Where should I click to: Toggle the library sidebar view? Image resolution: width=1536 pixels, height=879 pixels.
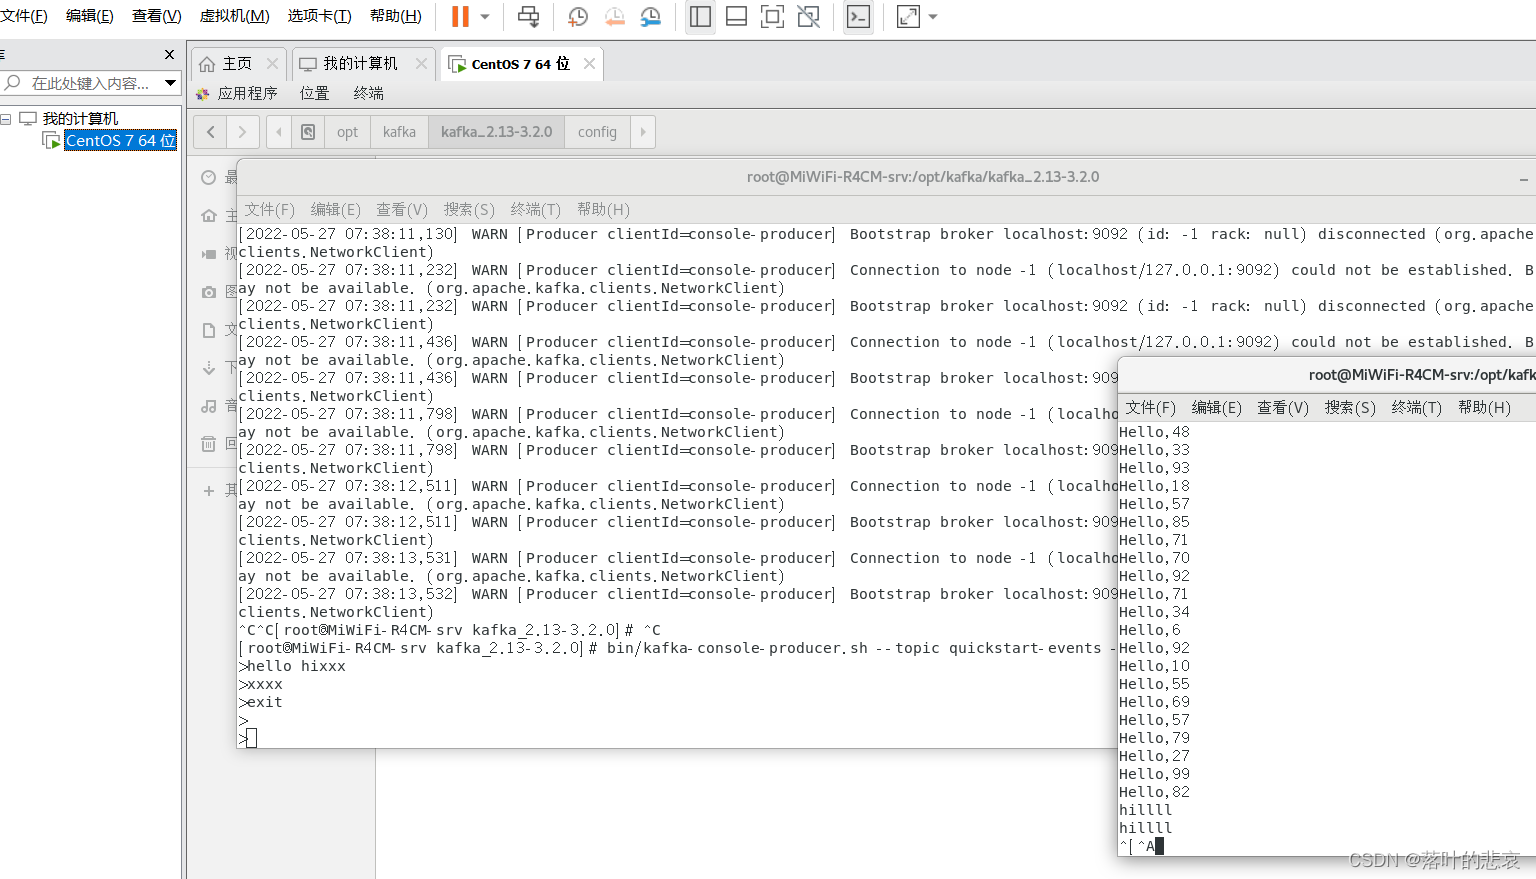700,16
